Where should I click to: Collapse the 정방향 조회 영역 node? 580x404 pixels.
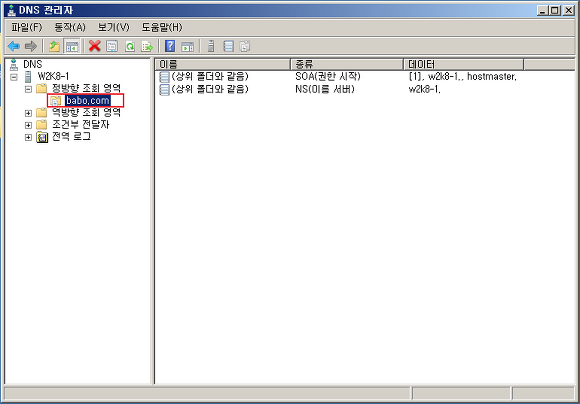(28, 89)
